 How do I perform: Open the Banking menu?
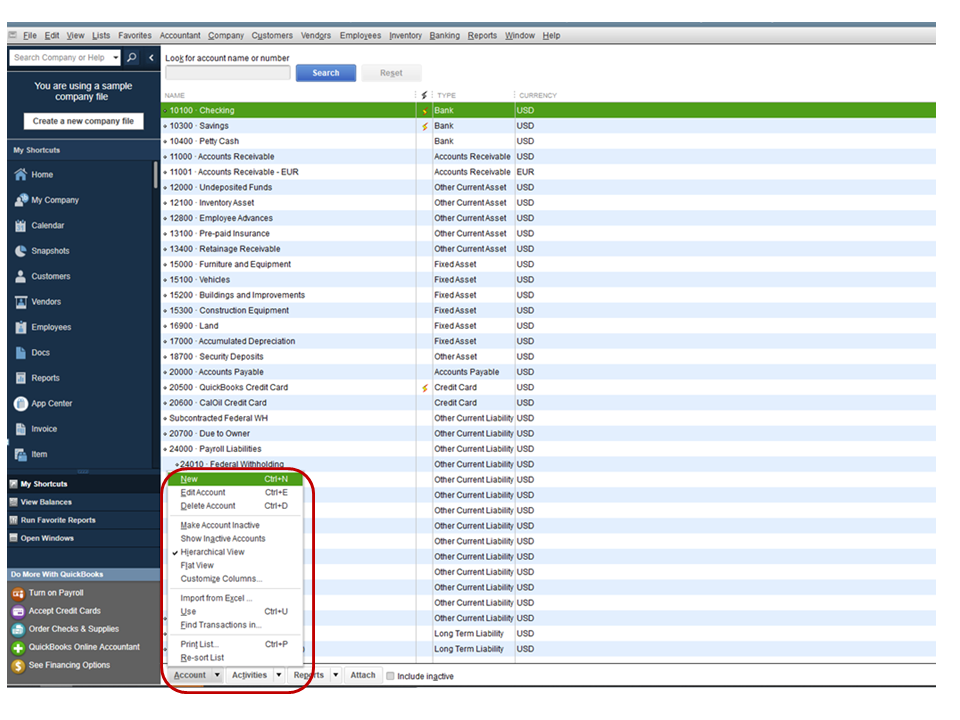coord(444,36)
